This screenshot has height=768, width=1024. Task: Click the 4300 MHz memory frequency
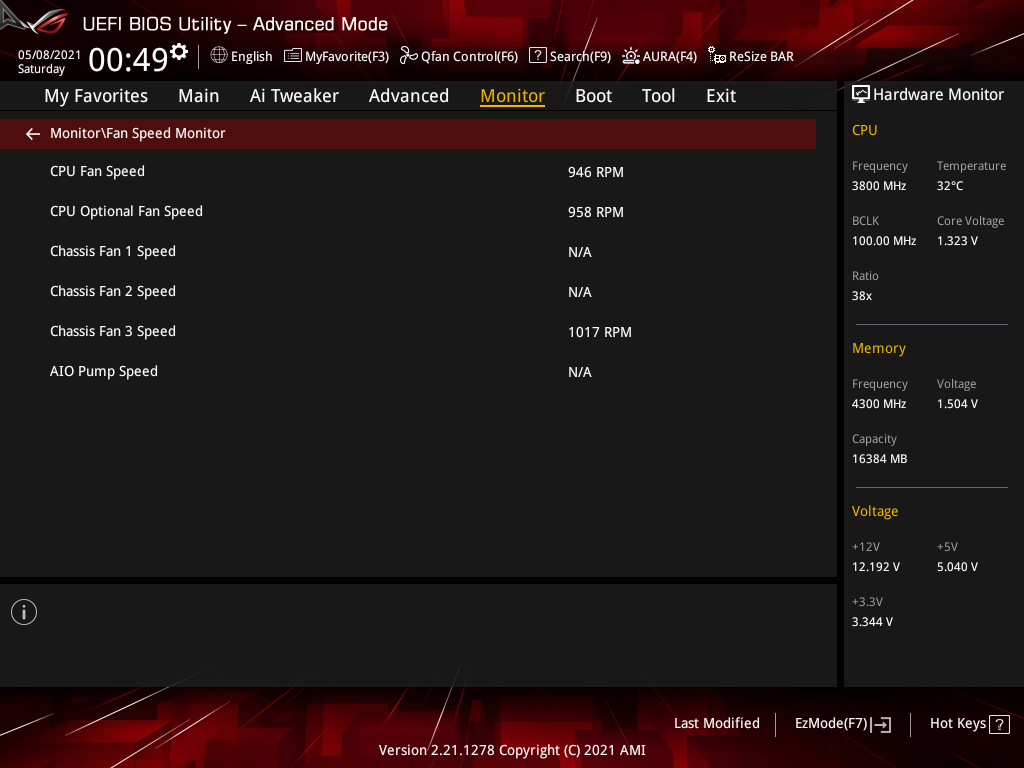click(879, 404)
